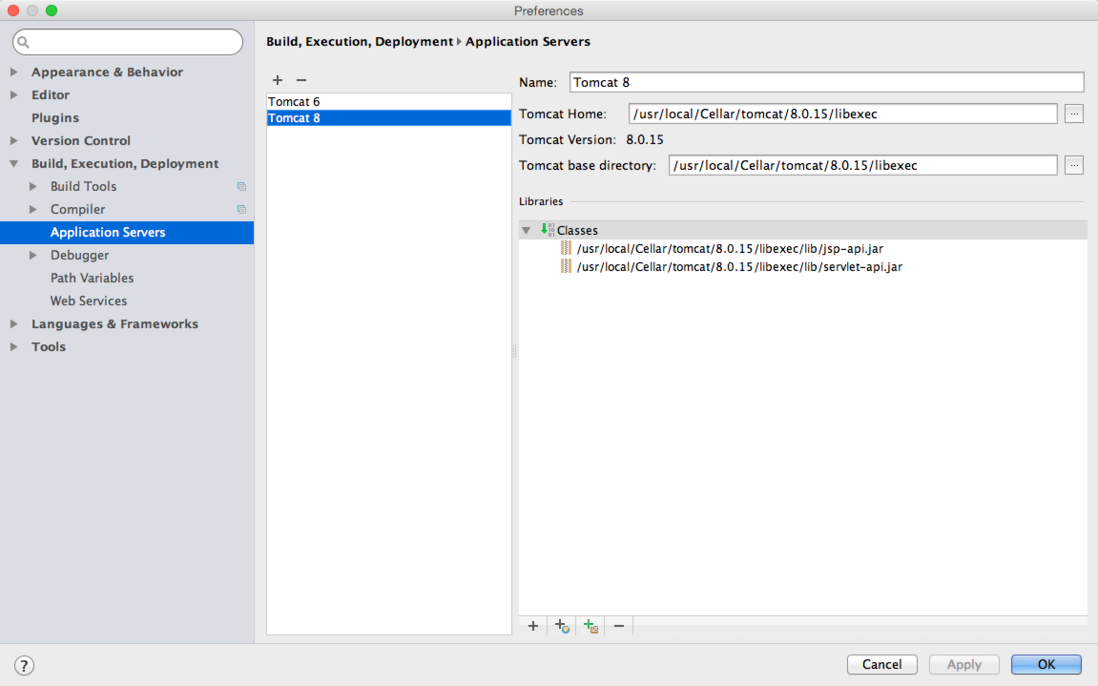Click Build, Execution, Deployment in breadcrumb
1098x686 pixels.
359,41
